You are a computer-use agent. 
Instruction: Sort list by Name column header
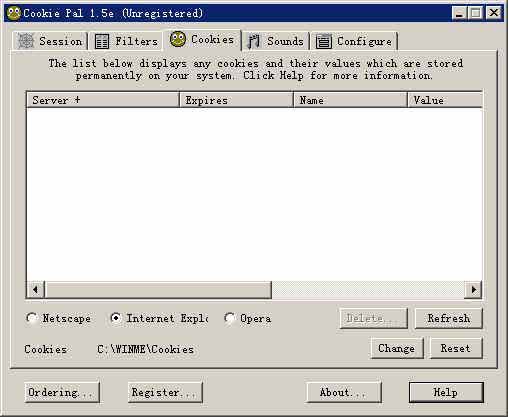tap(350, 100)
